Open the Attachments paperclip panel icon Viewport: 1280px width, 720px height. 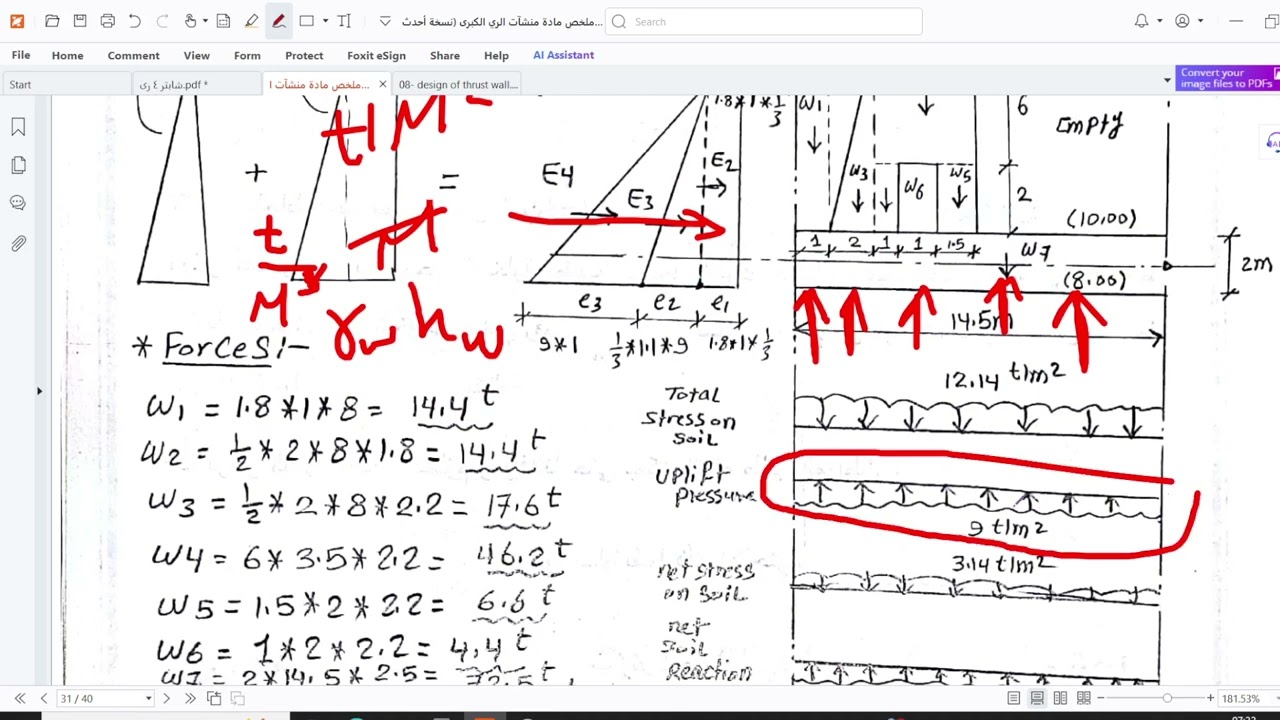(x=18, y=243)
